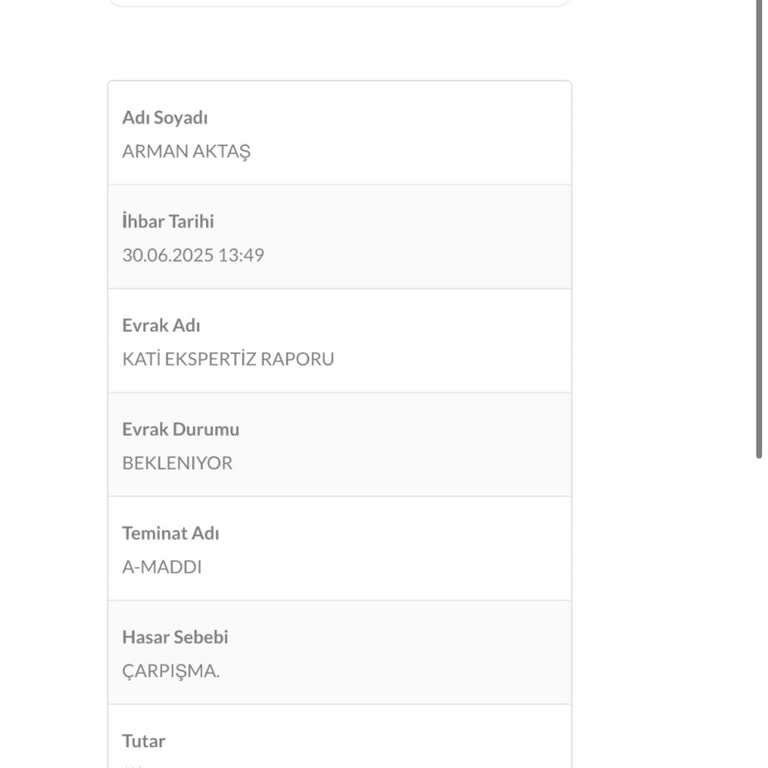Open KATİ EKSPERTİZ RAPORU document entry
Image resolution: width=768 pixels, height=768 pixels.
pyautogui.click(x=228, y=359)
